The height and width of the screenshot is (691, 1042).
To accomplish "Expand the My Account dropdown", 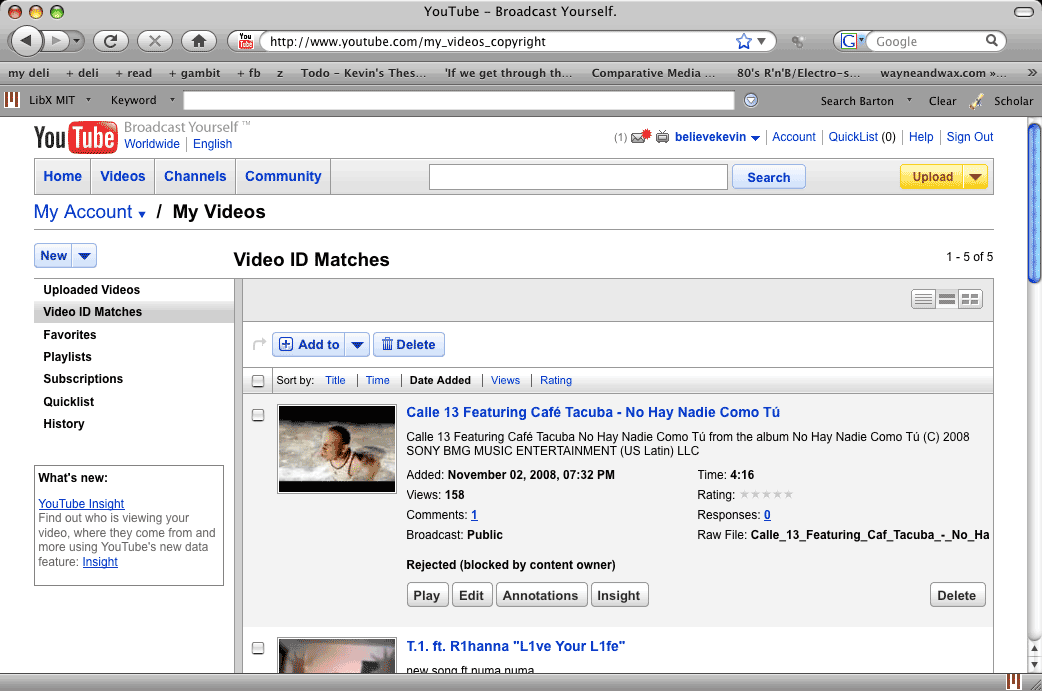I will [142, 214].
